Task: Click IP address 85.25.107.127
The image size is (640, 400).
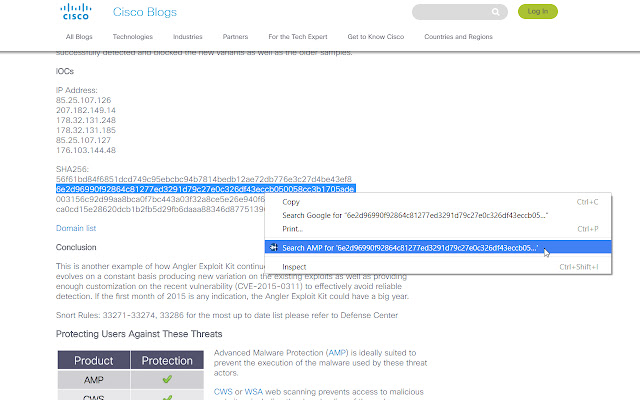Action: point(83,140)
